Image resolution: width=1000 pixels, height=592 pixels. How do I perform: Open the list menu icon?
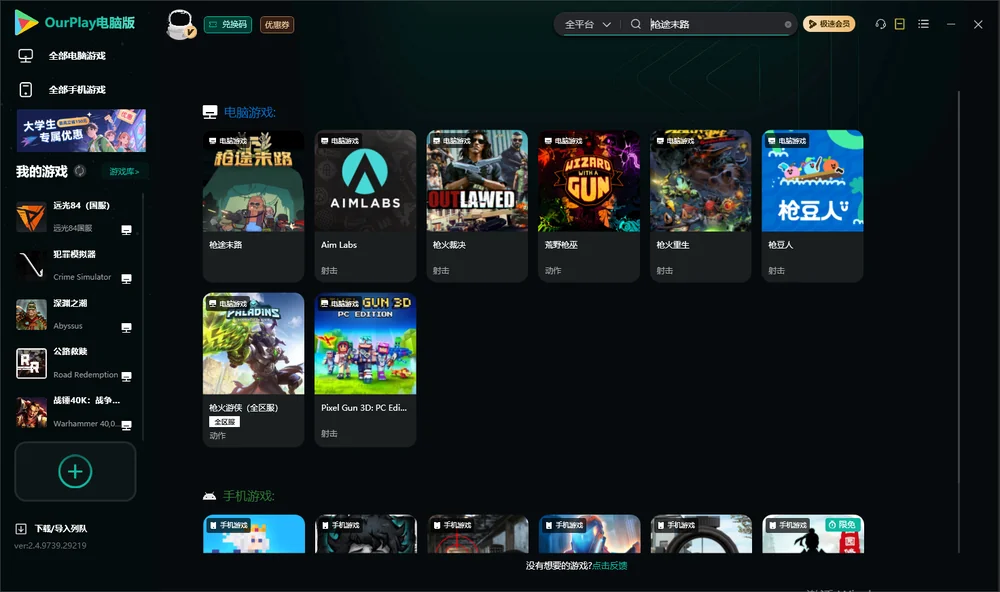[x=923, y=24]
